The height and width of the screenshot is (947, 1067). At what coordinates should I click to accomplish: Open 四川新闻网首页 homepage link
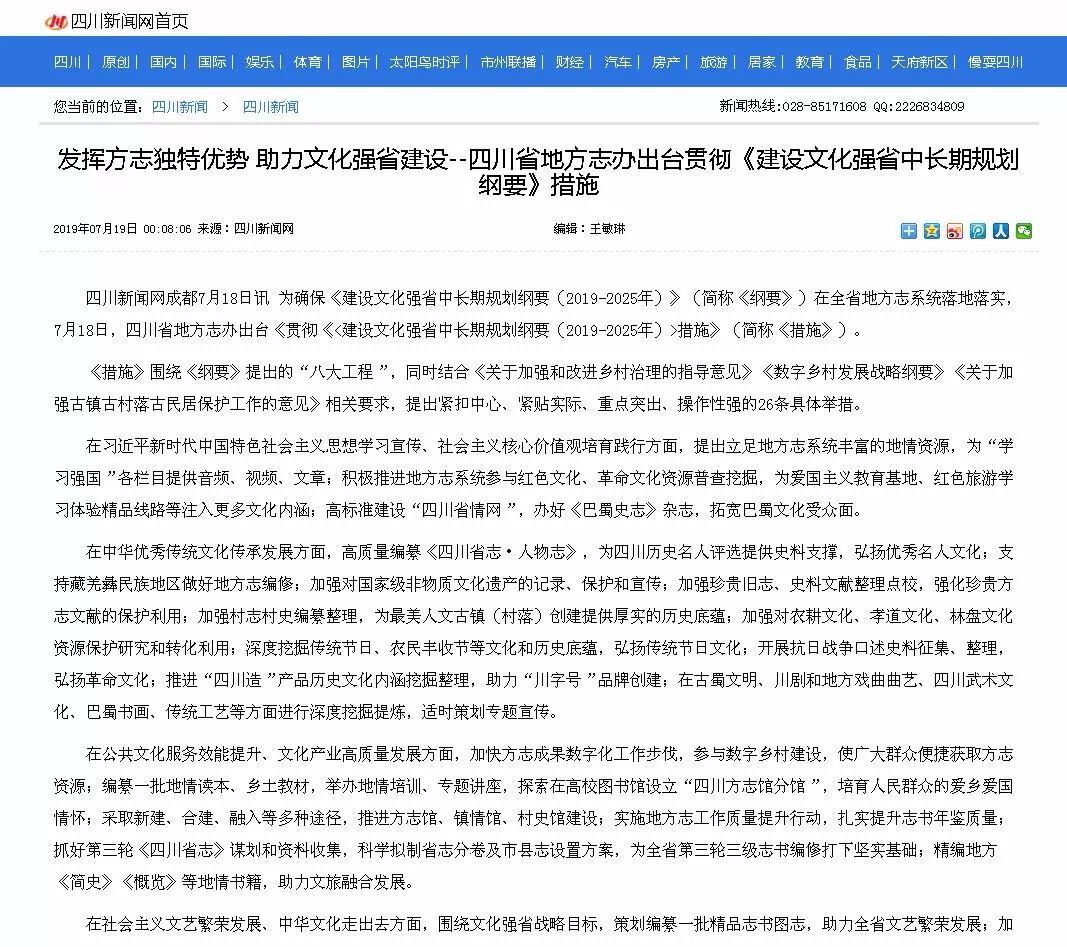click(130, 21)
